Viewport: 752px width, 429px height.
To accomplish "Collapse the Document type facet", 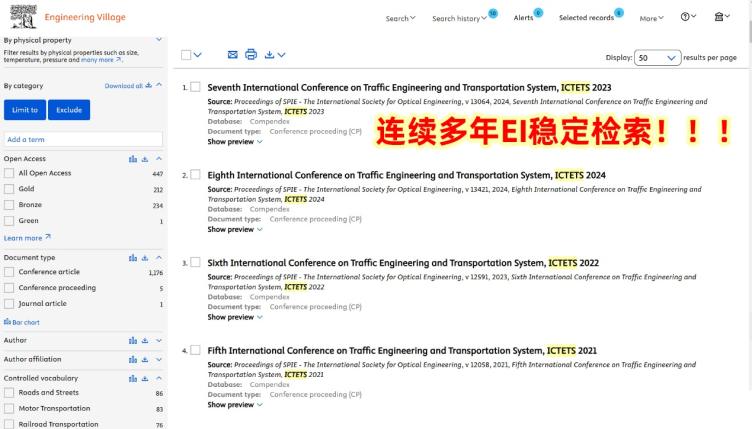I will pyautogui.click(x=159, y=257).
